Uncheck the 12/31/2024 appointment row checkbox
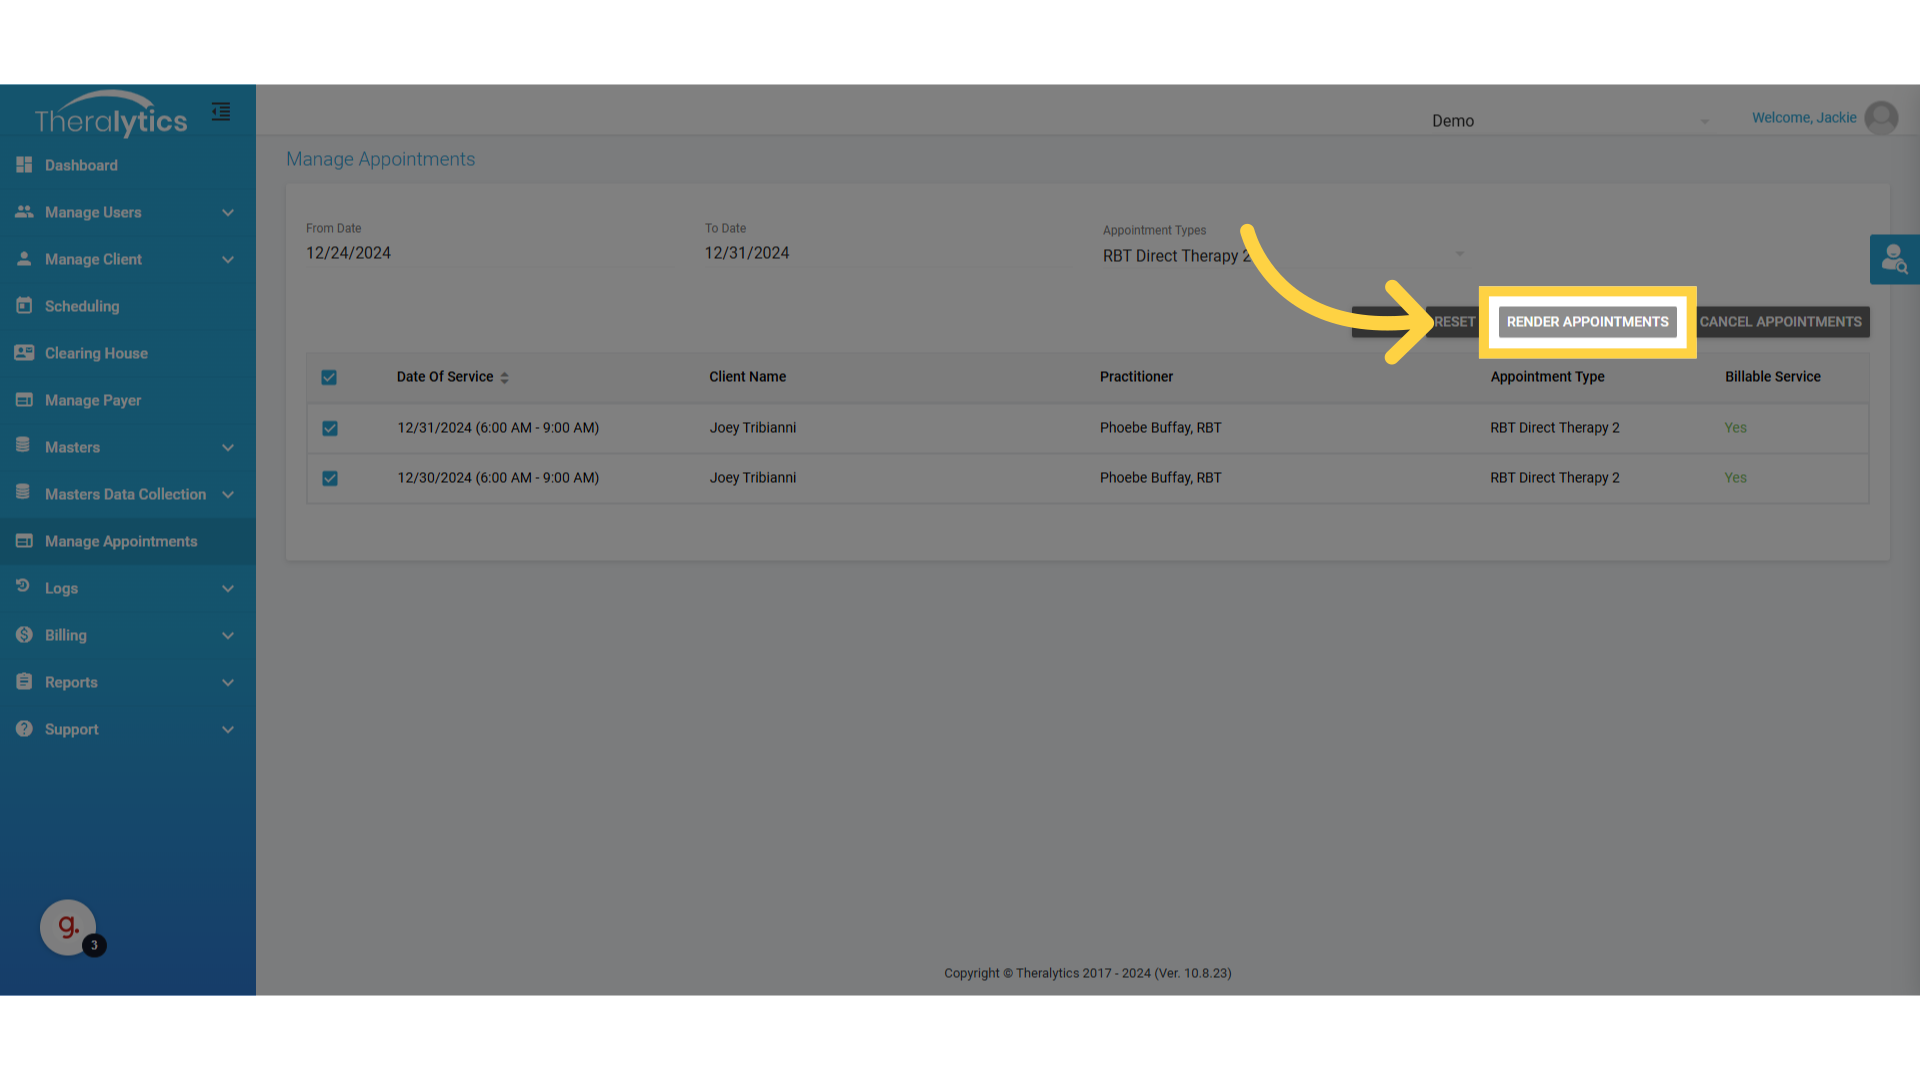This screenshot has width=1920, height=1080. point(330,428)
